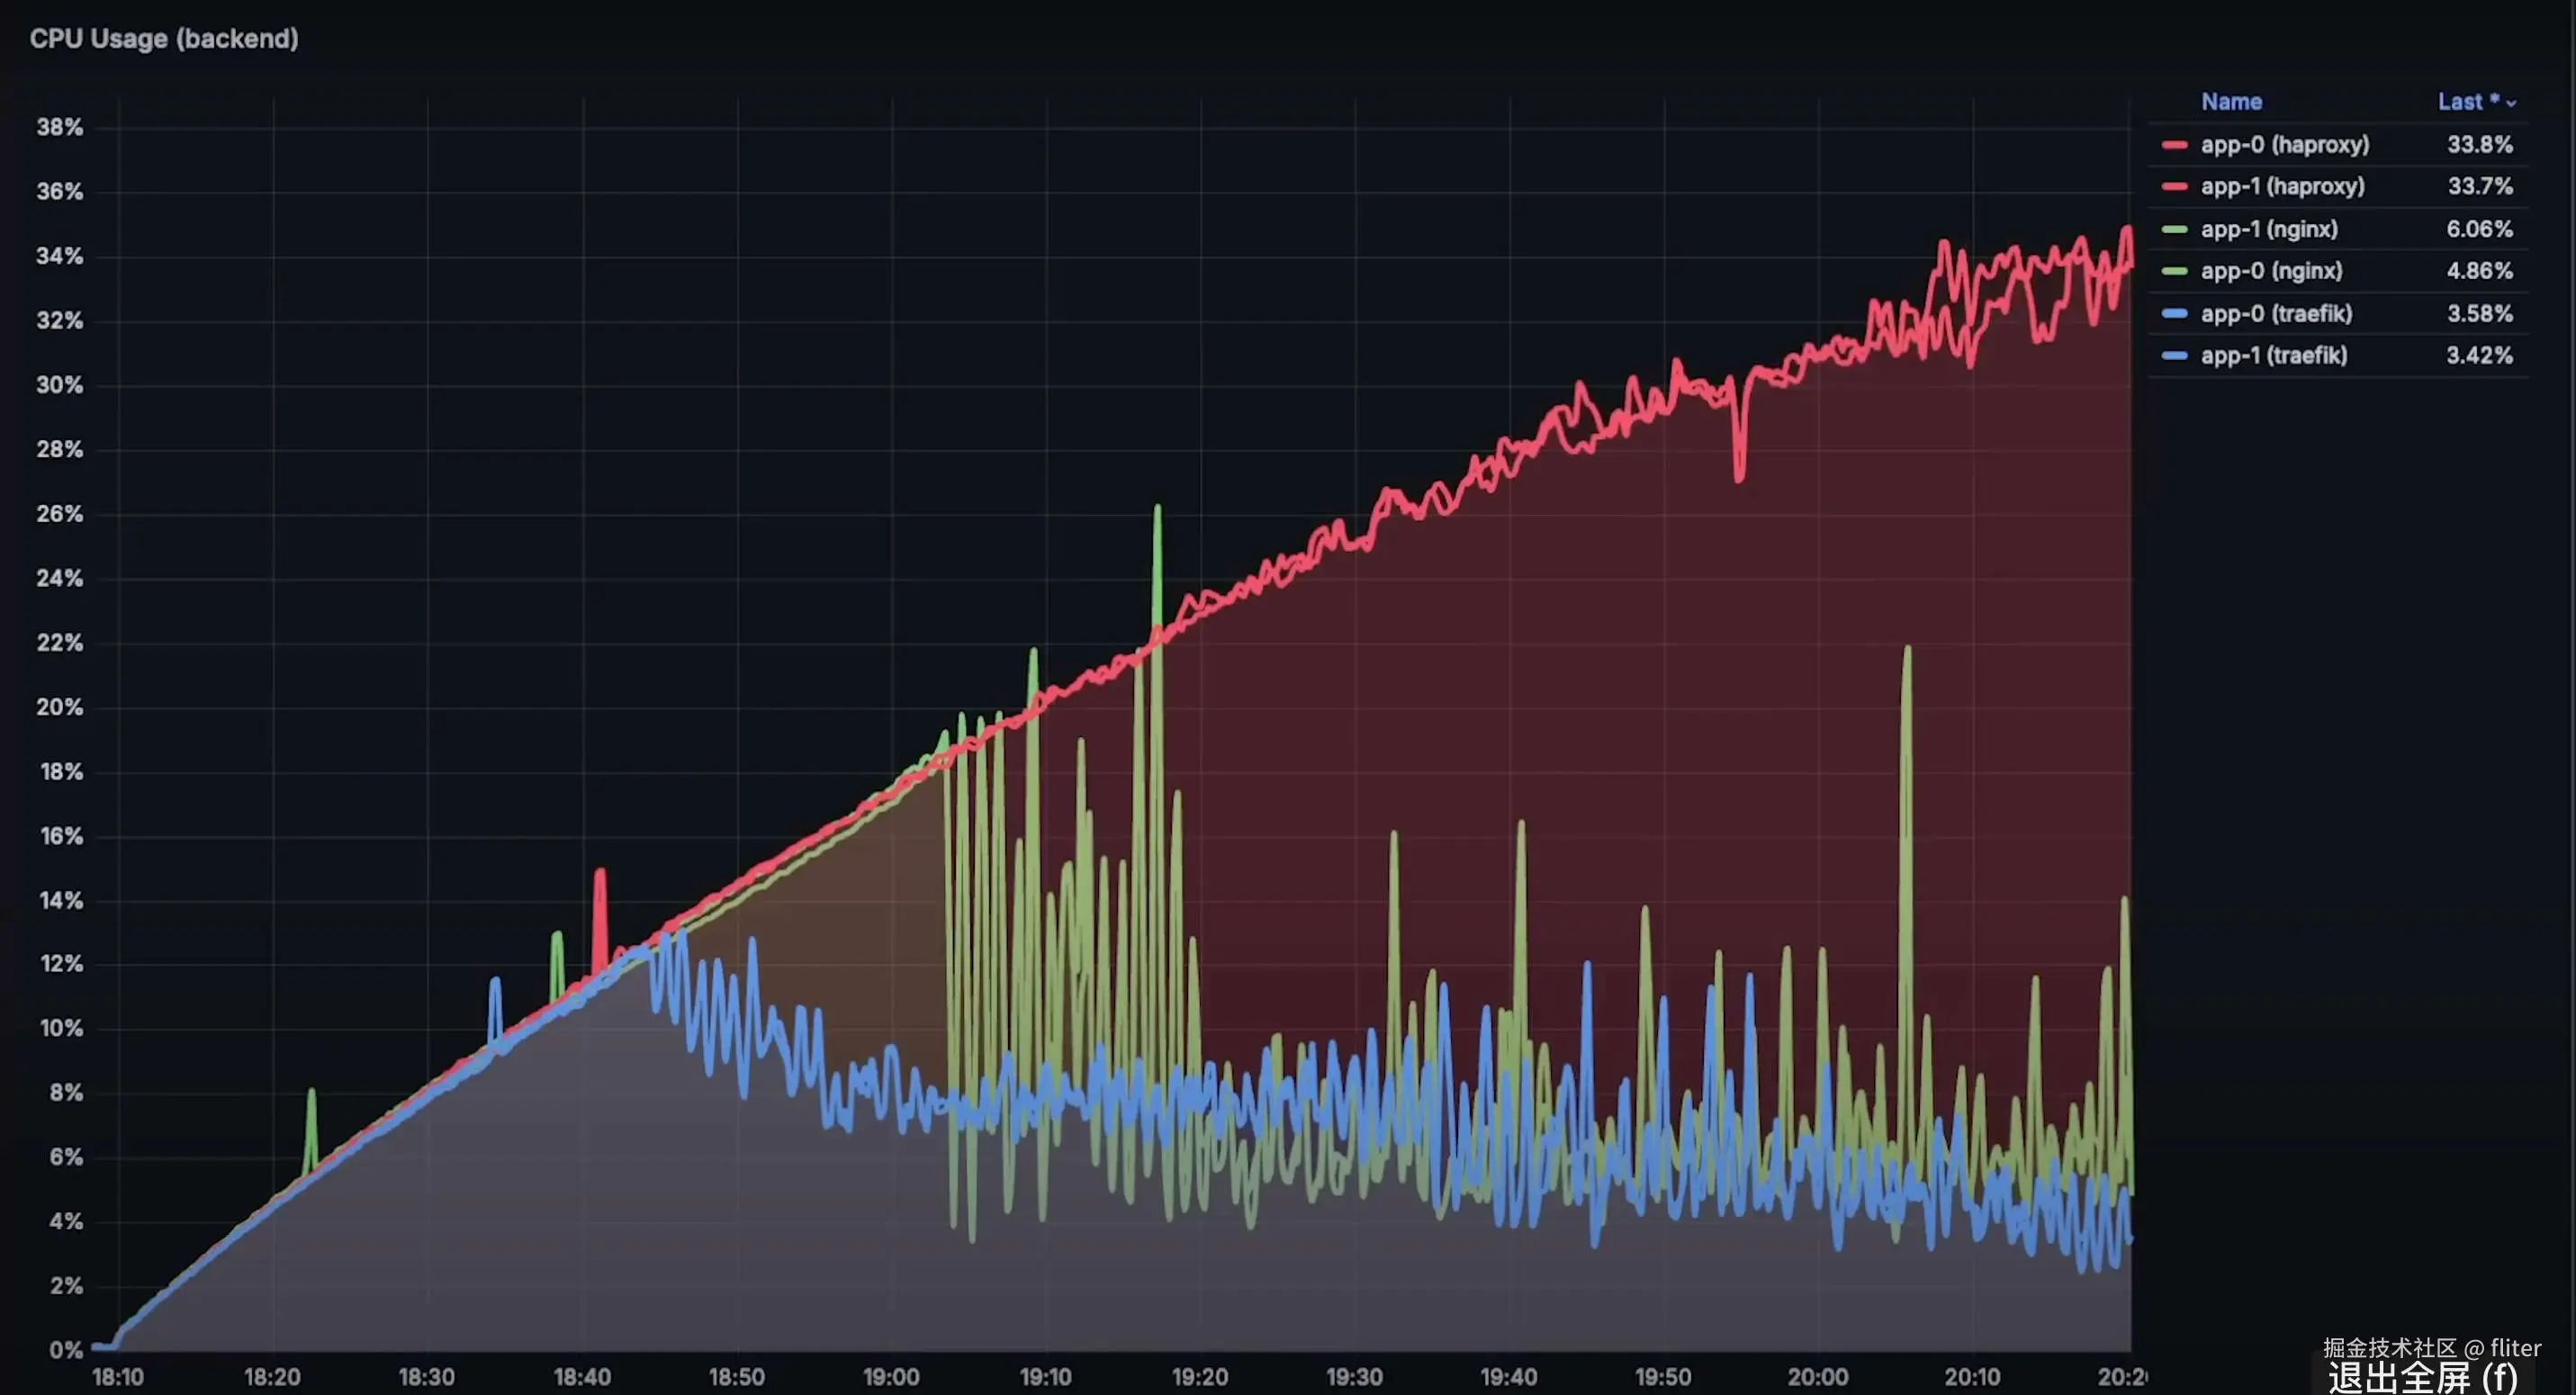Sort legend by the Name column header
This screenshot has width=2576, height=1395.
tap(2231, 102)
